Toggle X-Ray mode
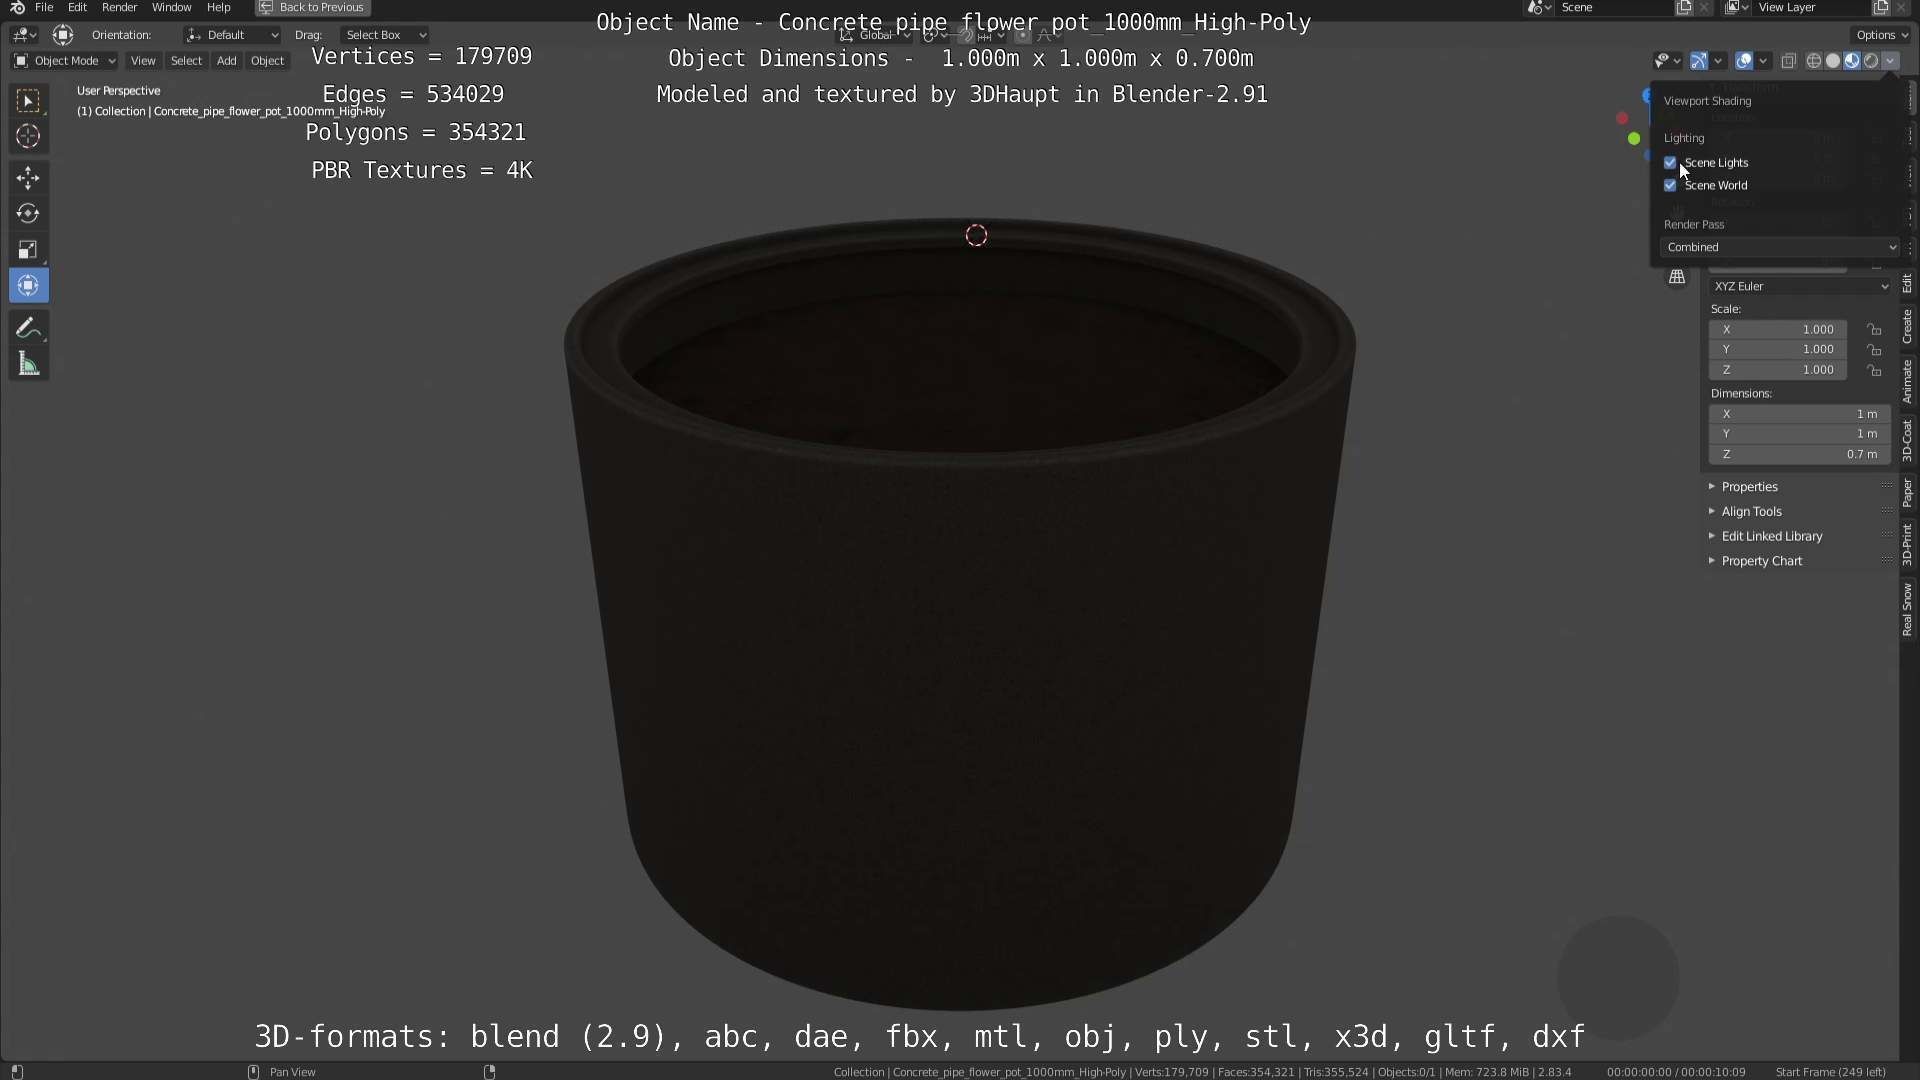 1789,61
